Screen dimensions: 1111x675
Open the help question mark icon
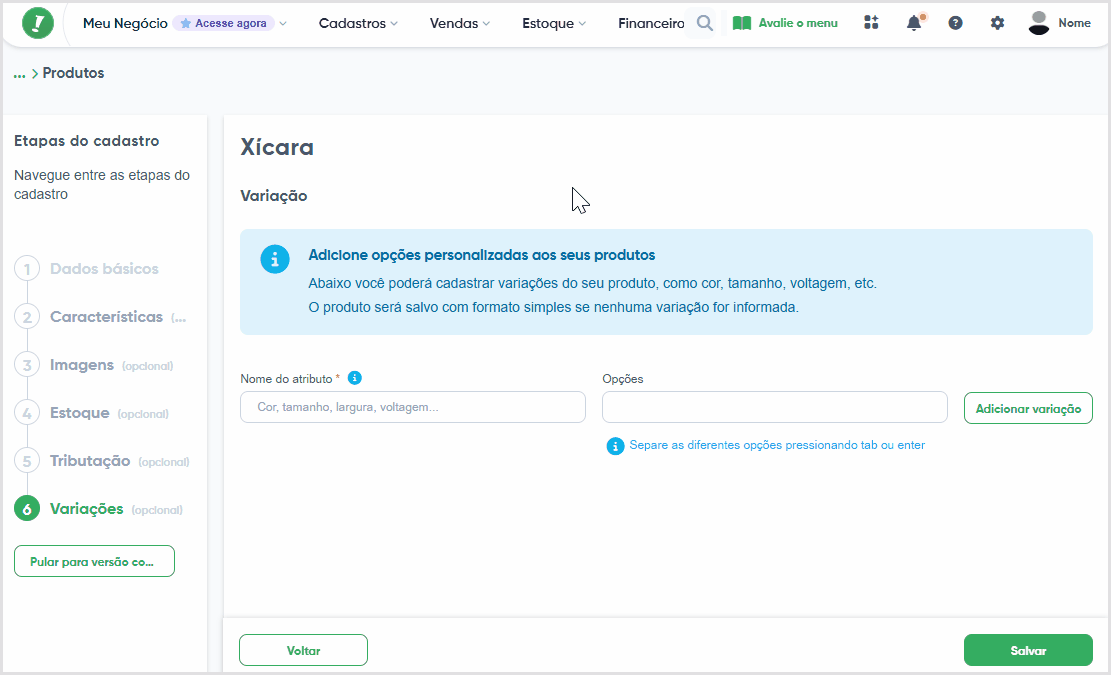pos(955,23)
